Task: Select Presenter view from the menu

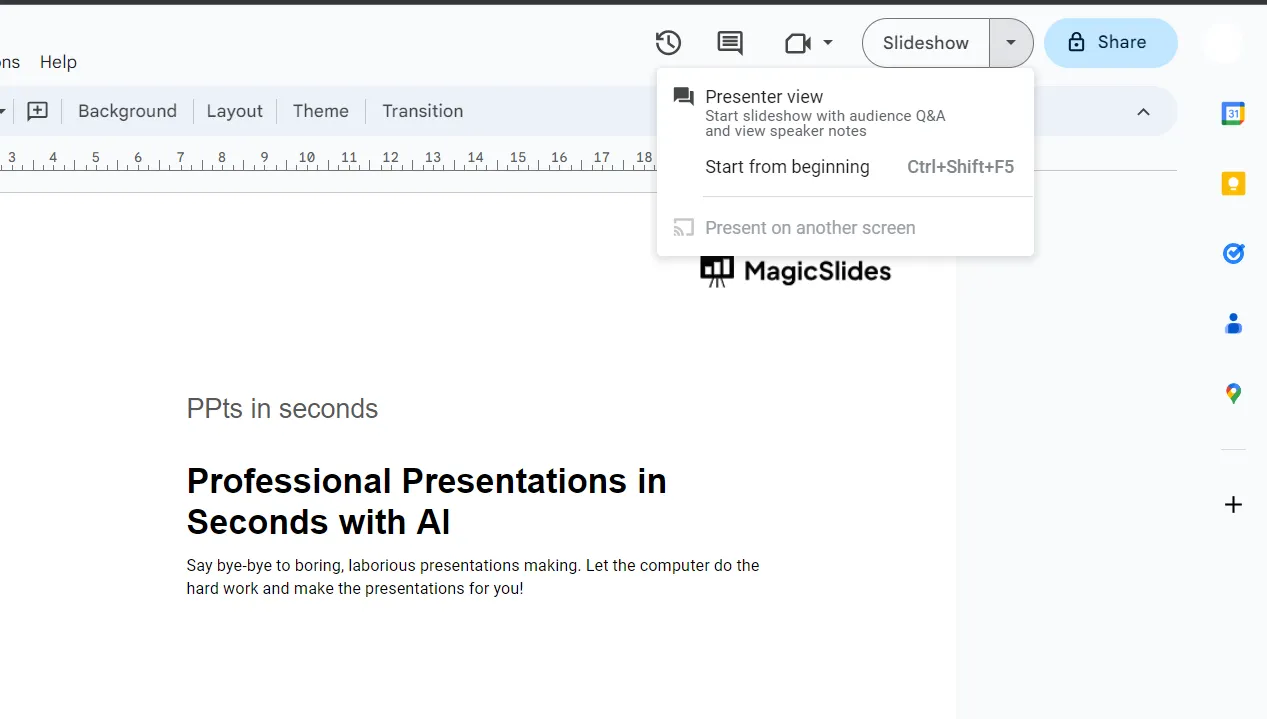Action: (764, 97)
